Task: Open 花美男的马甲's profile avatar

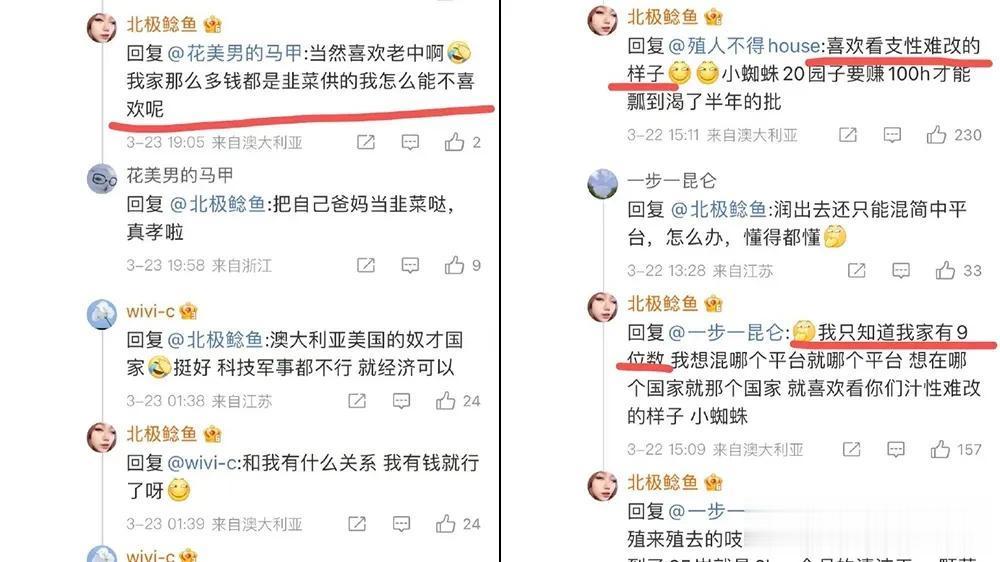Action: pos(102,178)
